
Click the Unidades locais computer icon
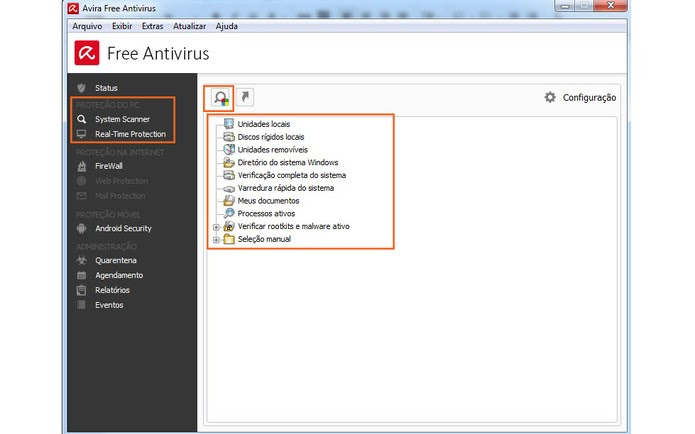pos(229,124)
